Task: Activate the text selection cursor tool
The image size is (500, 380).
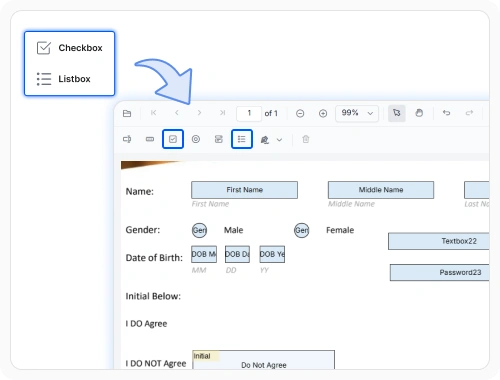Action: (397, 113)
